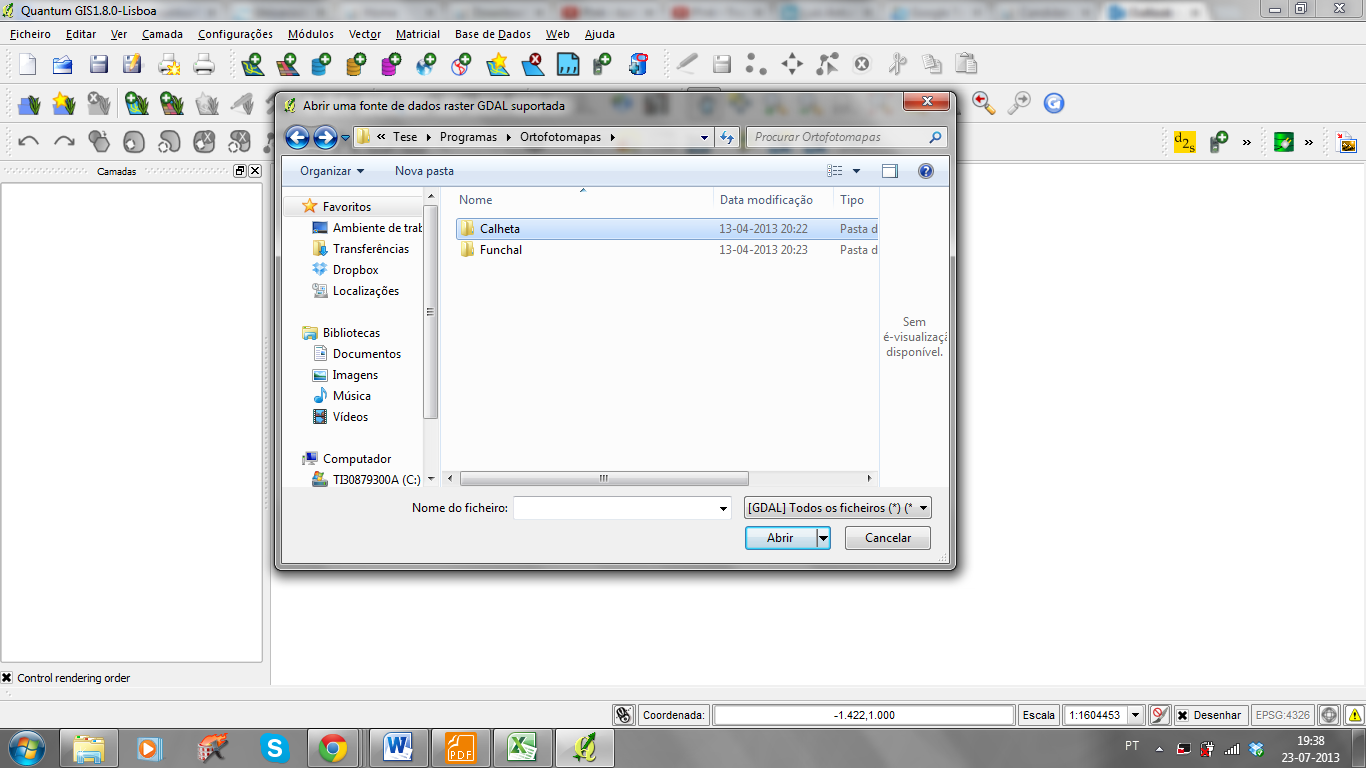Click the Paste Features clipboard icon
1366x768 pixels.
click(x=966, y=65)
